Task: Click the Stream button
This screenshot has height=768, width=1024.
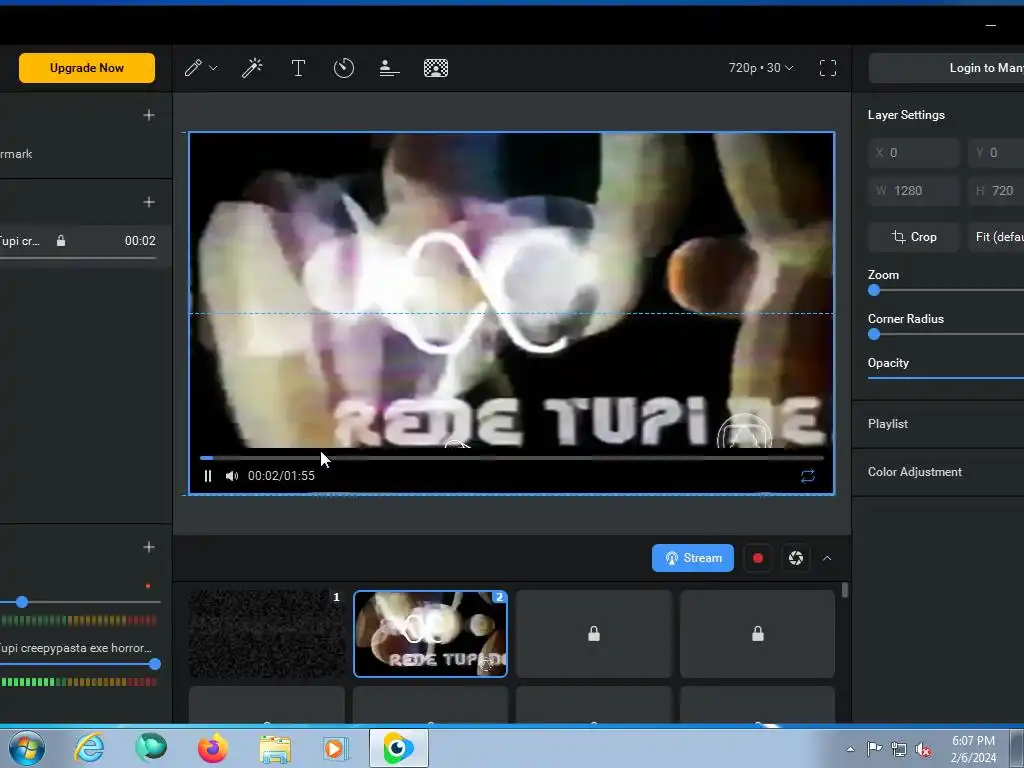Action: coord(693,558)
